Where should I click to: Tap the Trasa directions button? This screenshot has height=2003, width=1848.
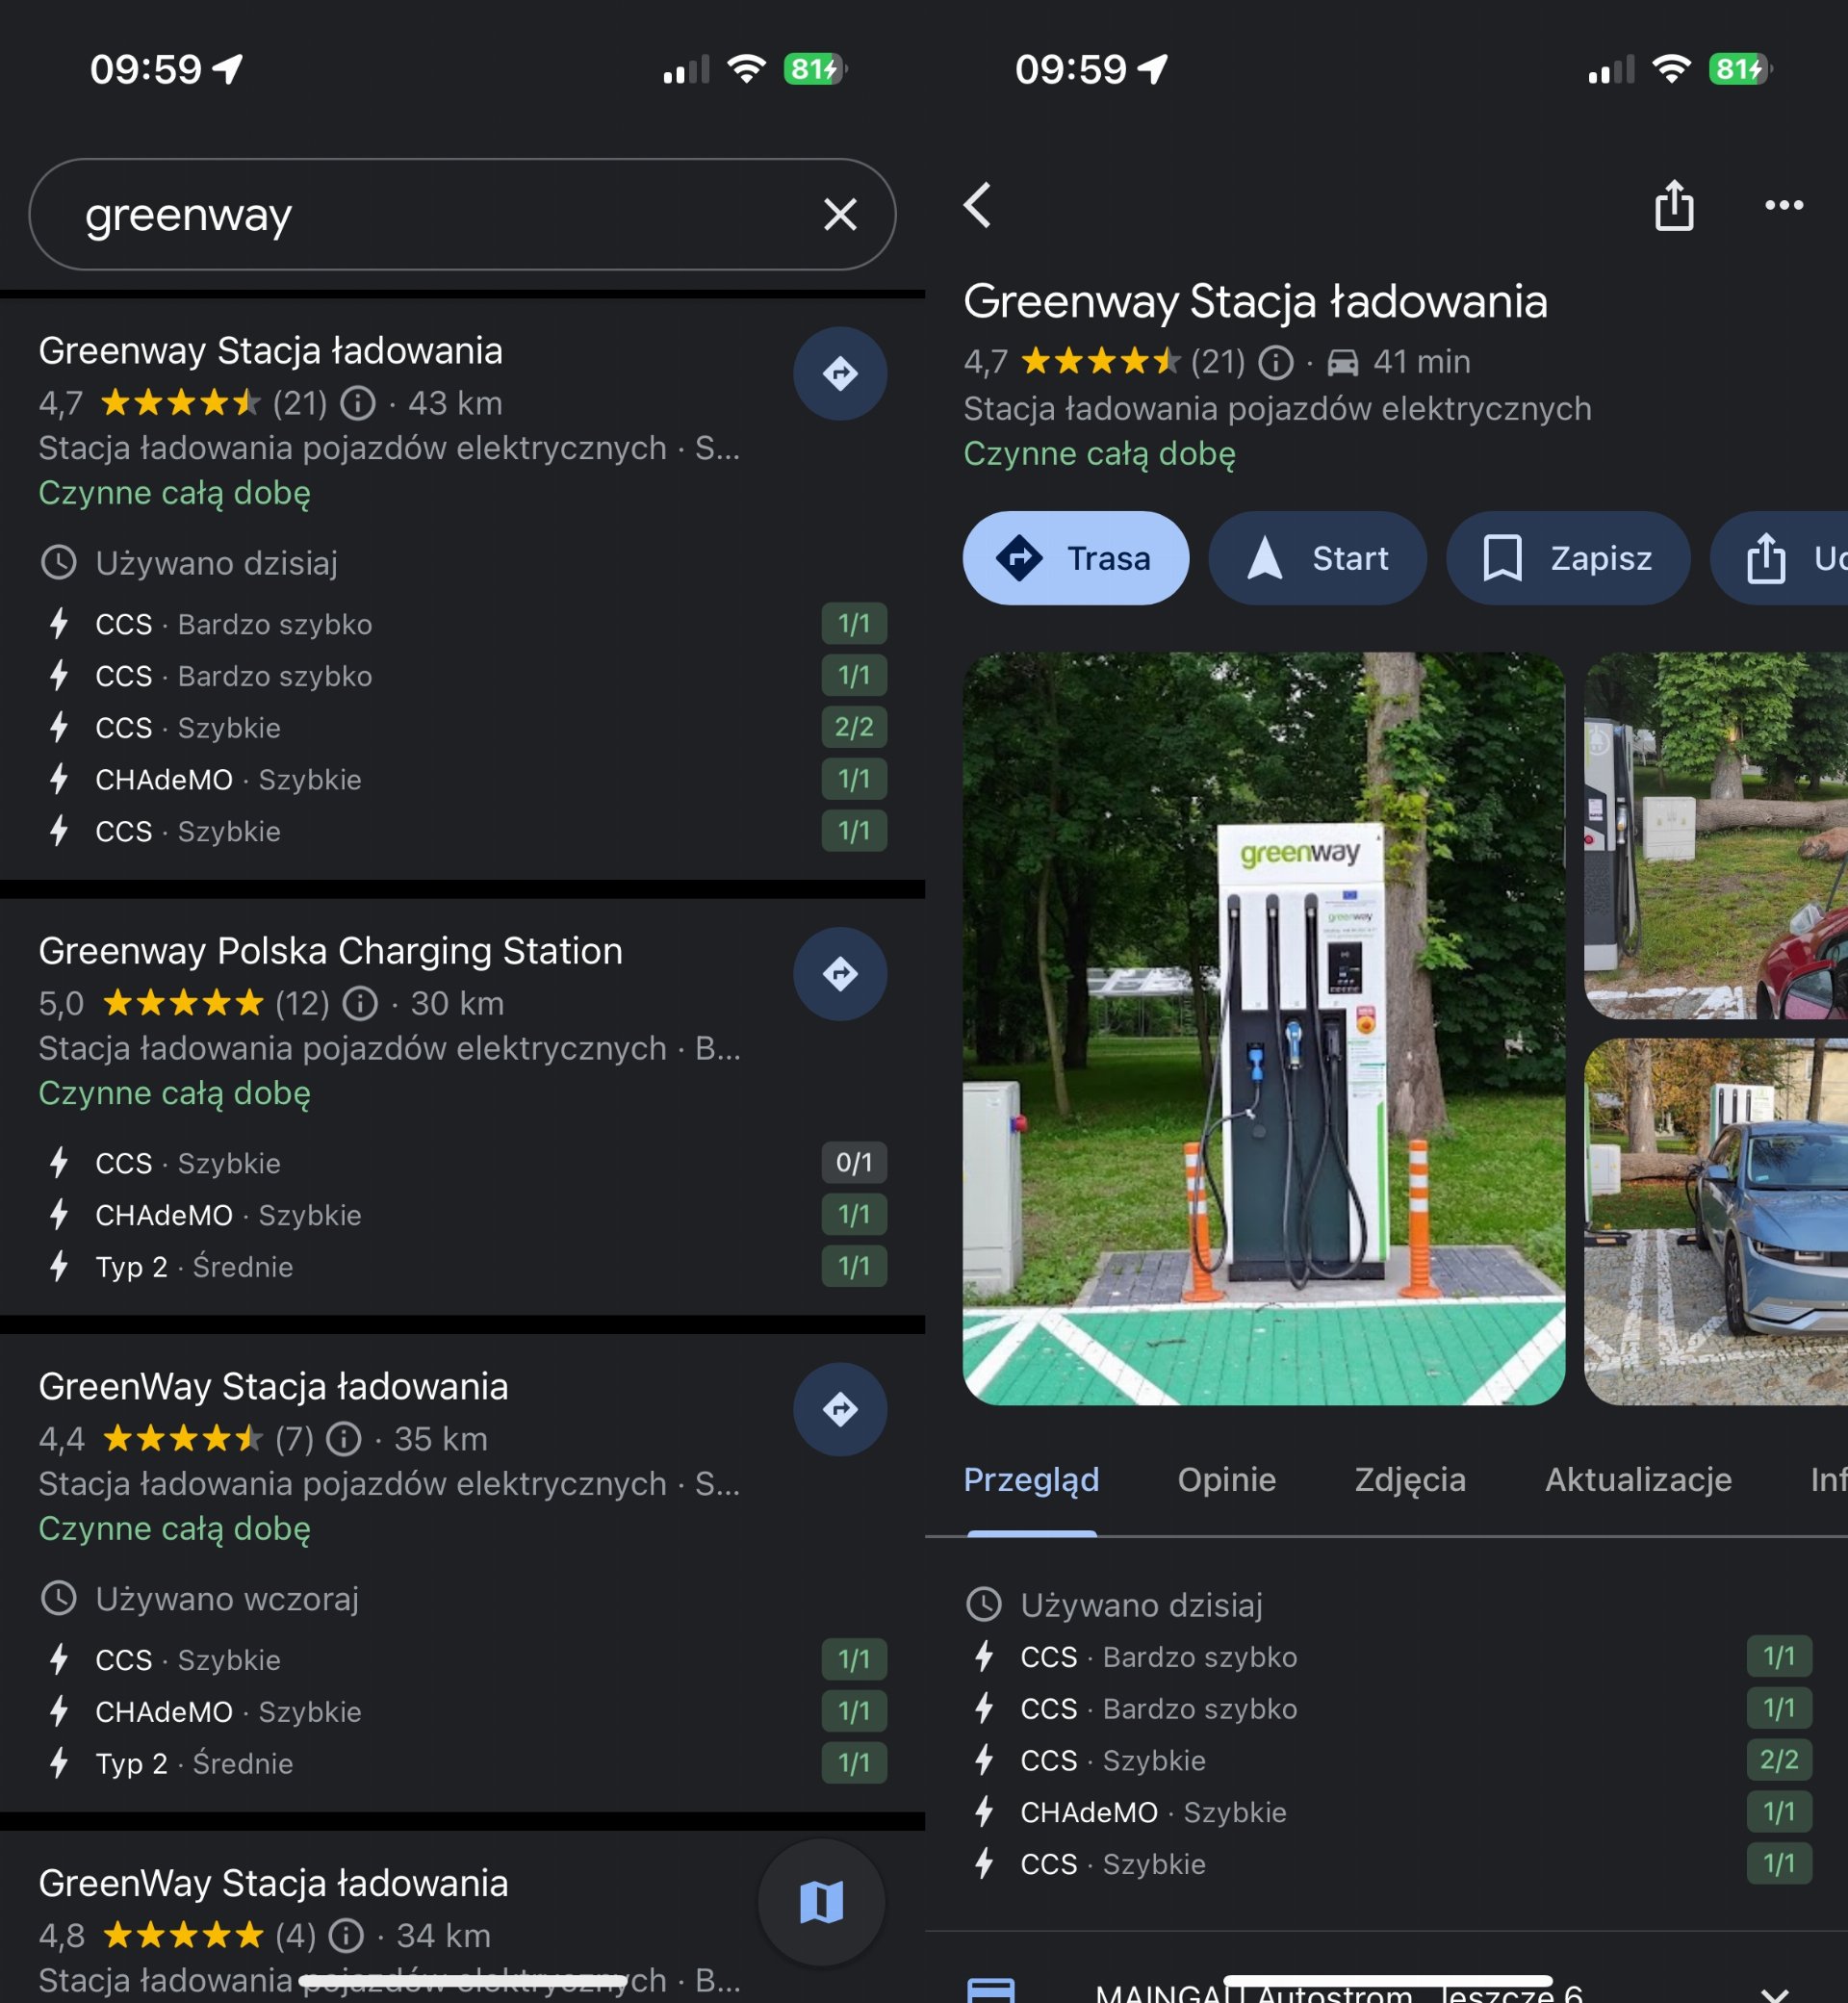tap(1076, 558)
